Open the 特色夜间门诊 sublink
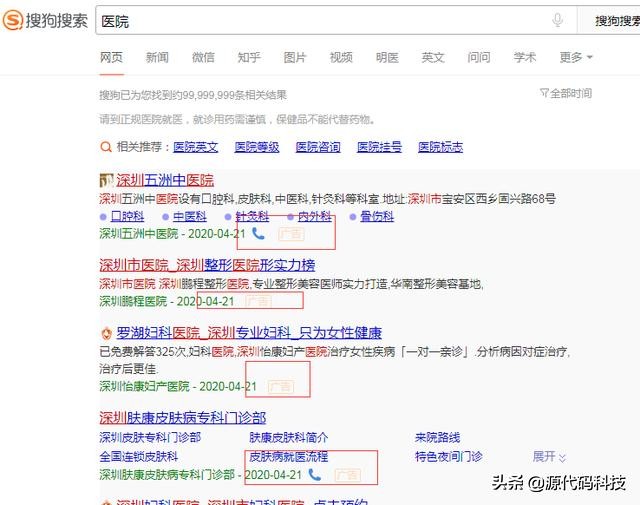This screenshot has width=640, height=505. (449, 456)
